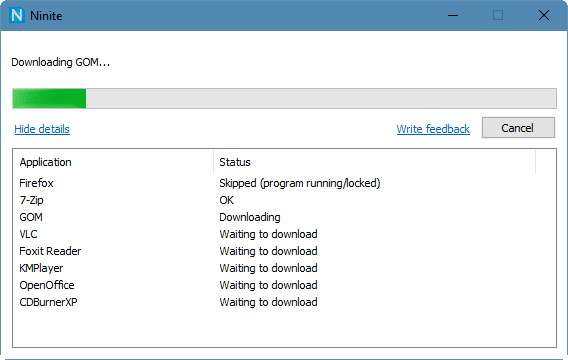Screen dimensions: 568x360
Task: Click the Skipped (program running/locked) status
Action: coord(300,183)
